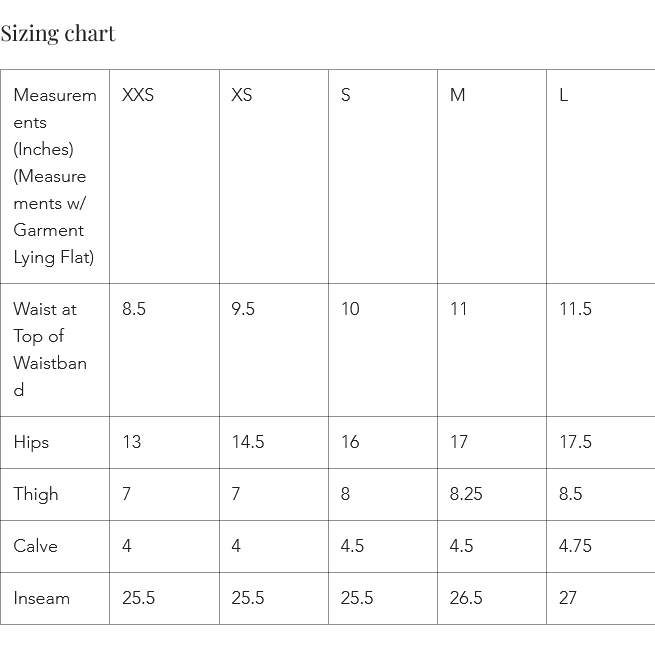Click the L size column header
This screenshot has height=662, width=655.
pos(563,95)
